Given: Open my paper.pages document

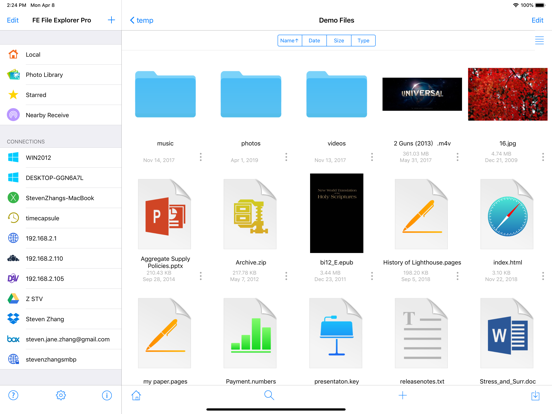Looking at the screenshot, I should click(165, 333).
